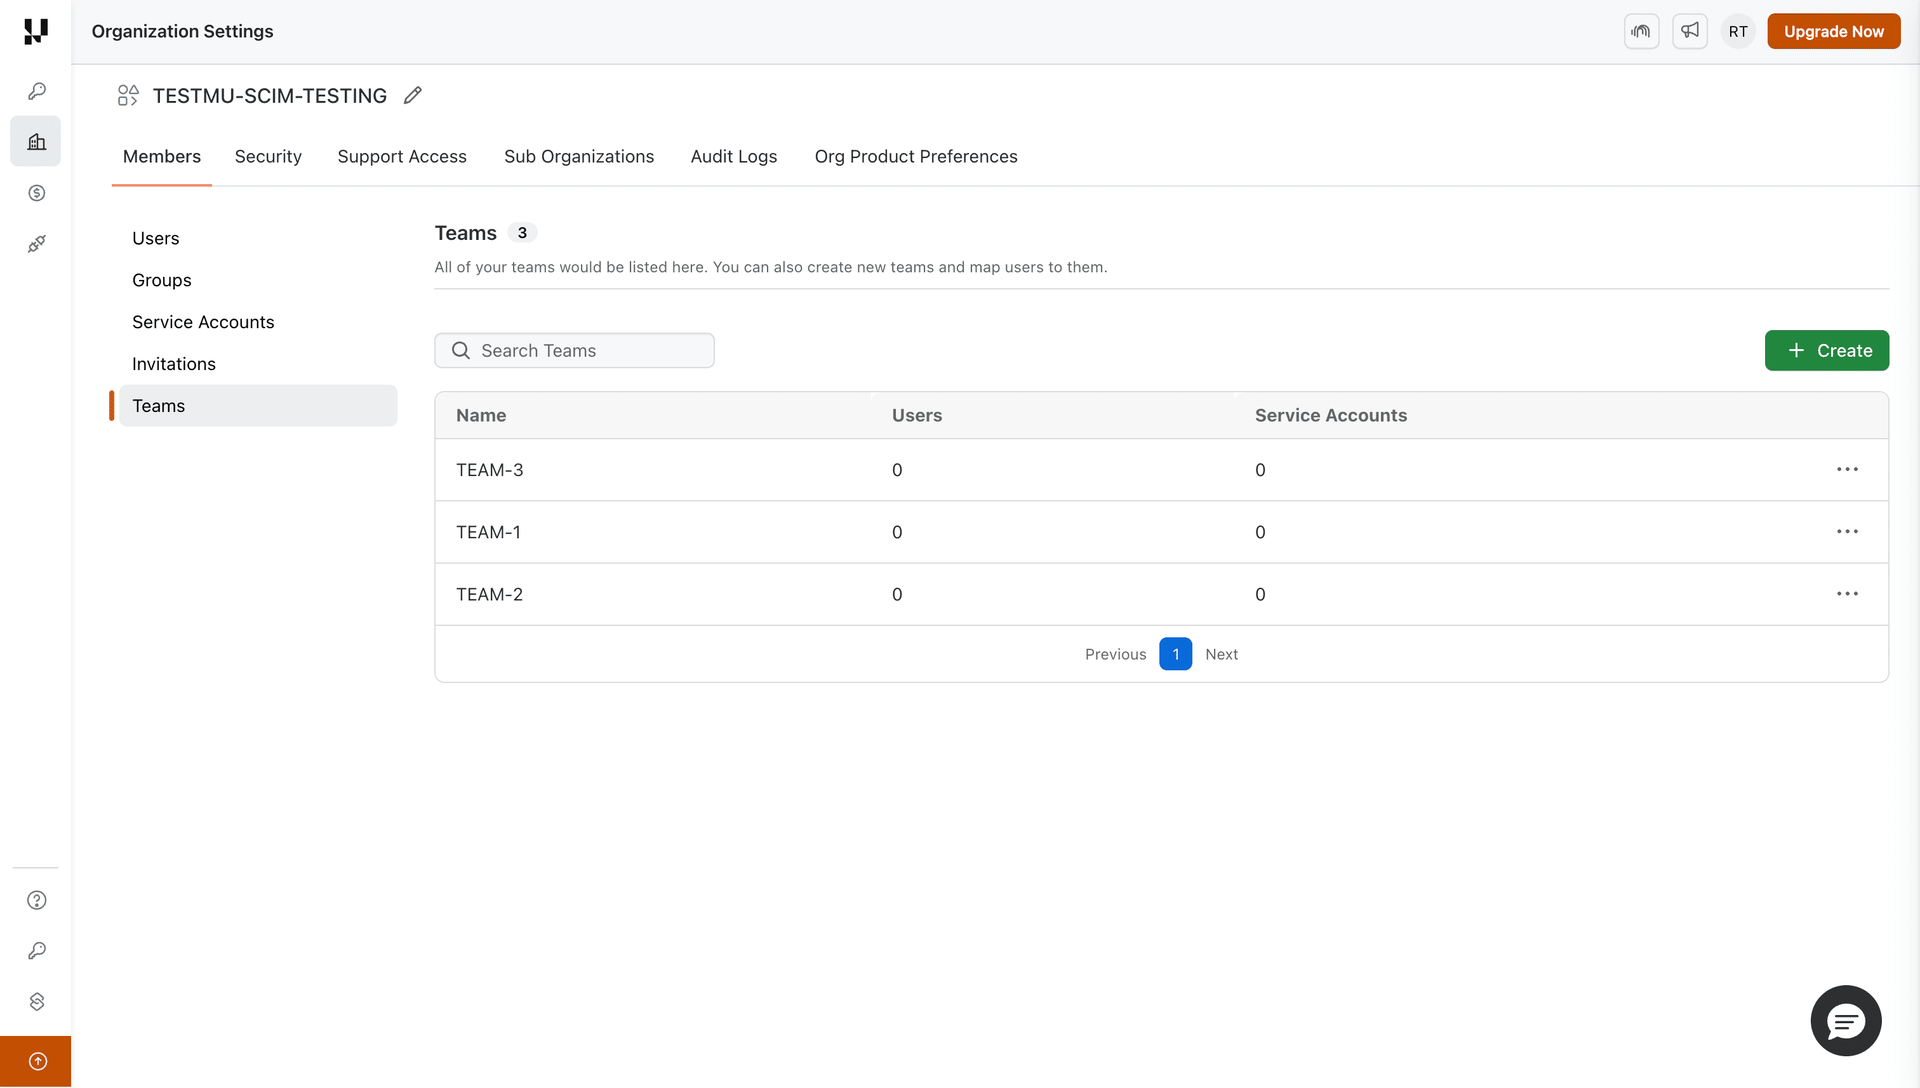The image size is (1920, 1088).
Task: Click the pencil icon to rename organization
Action: (x=412, y=95)
